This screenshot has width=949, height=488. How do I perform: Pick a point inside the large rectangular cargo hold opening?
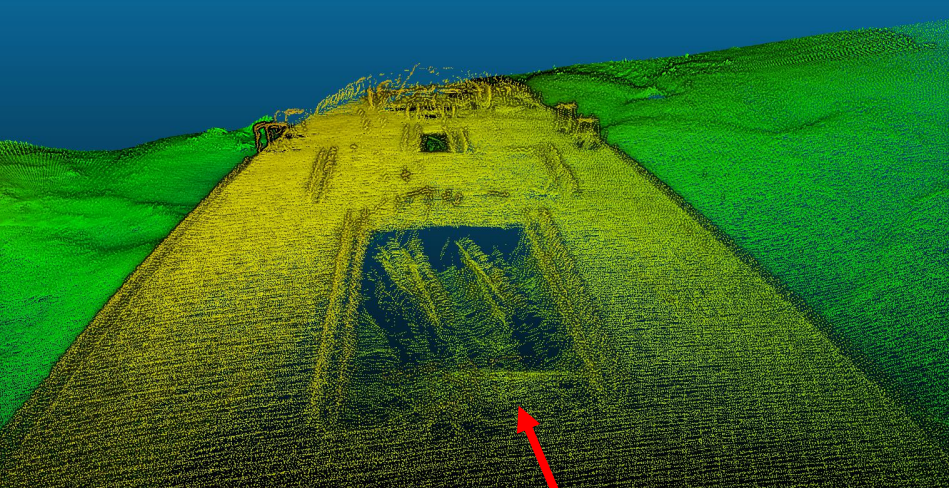(x=463, y=297)
